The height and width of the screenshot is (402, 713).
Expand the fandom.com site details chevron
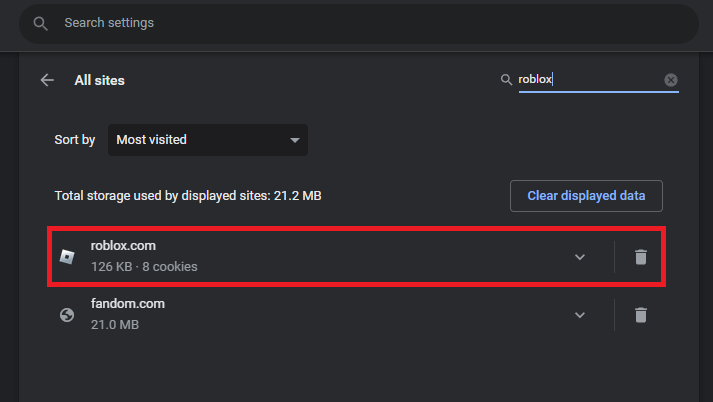[x=579, y=315]
